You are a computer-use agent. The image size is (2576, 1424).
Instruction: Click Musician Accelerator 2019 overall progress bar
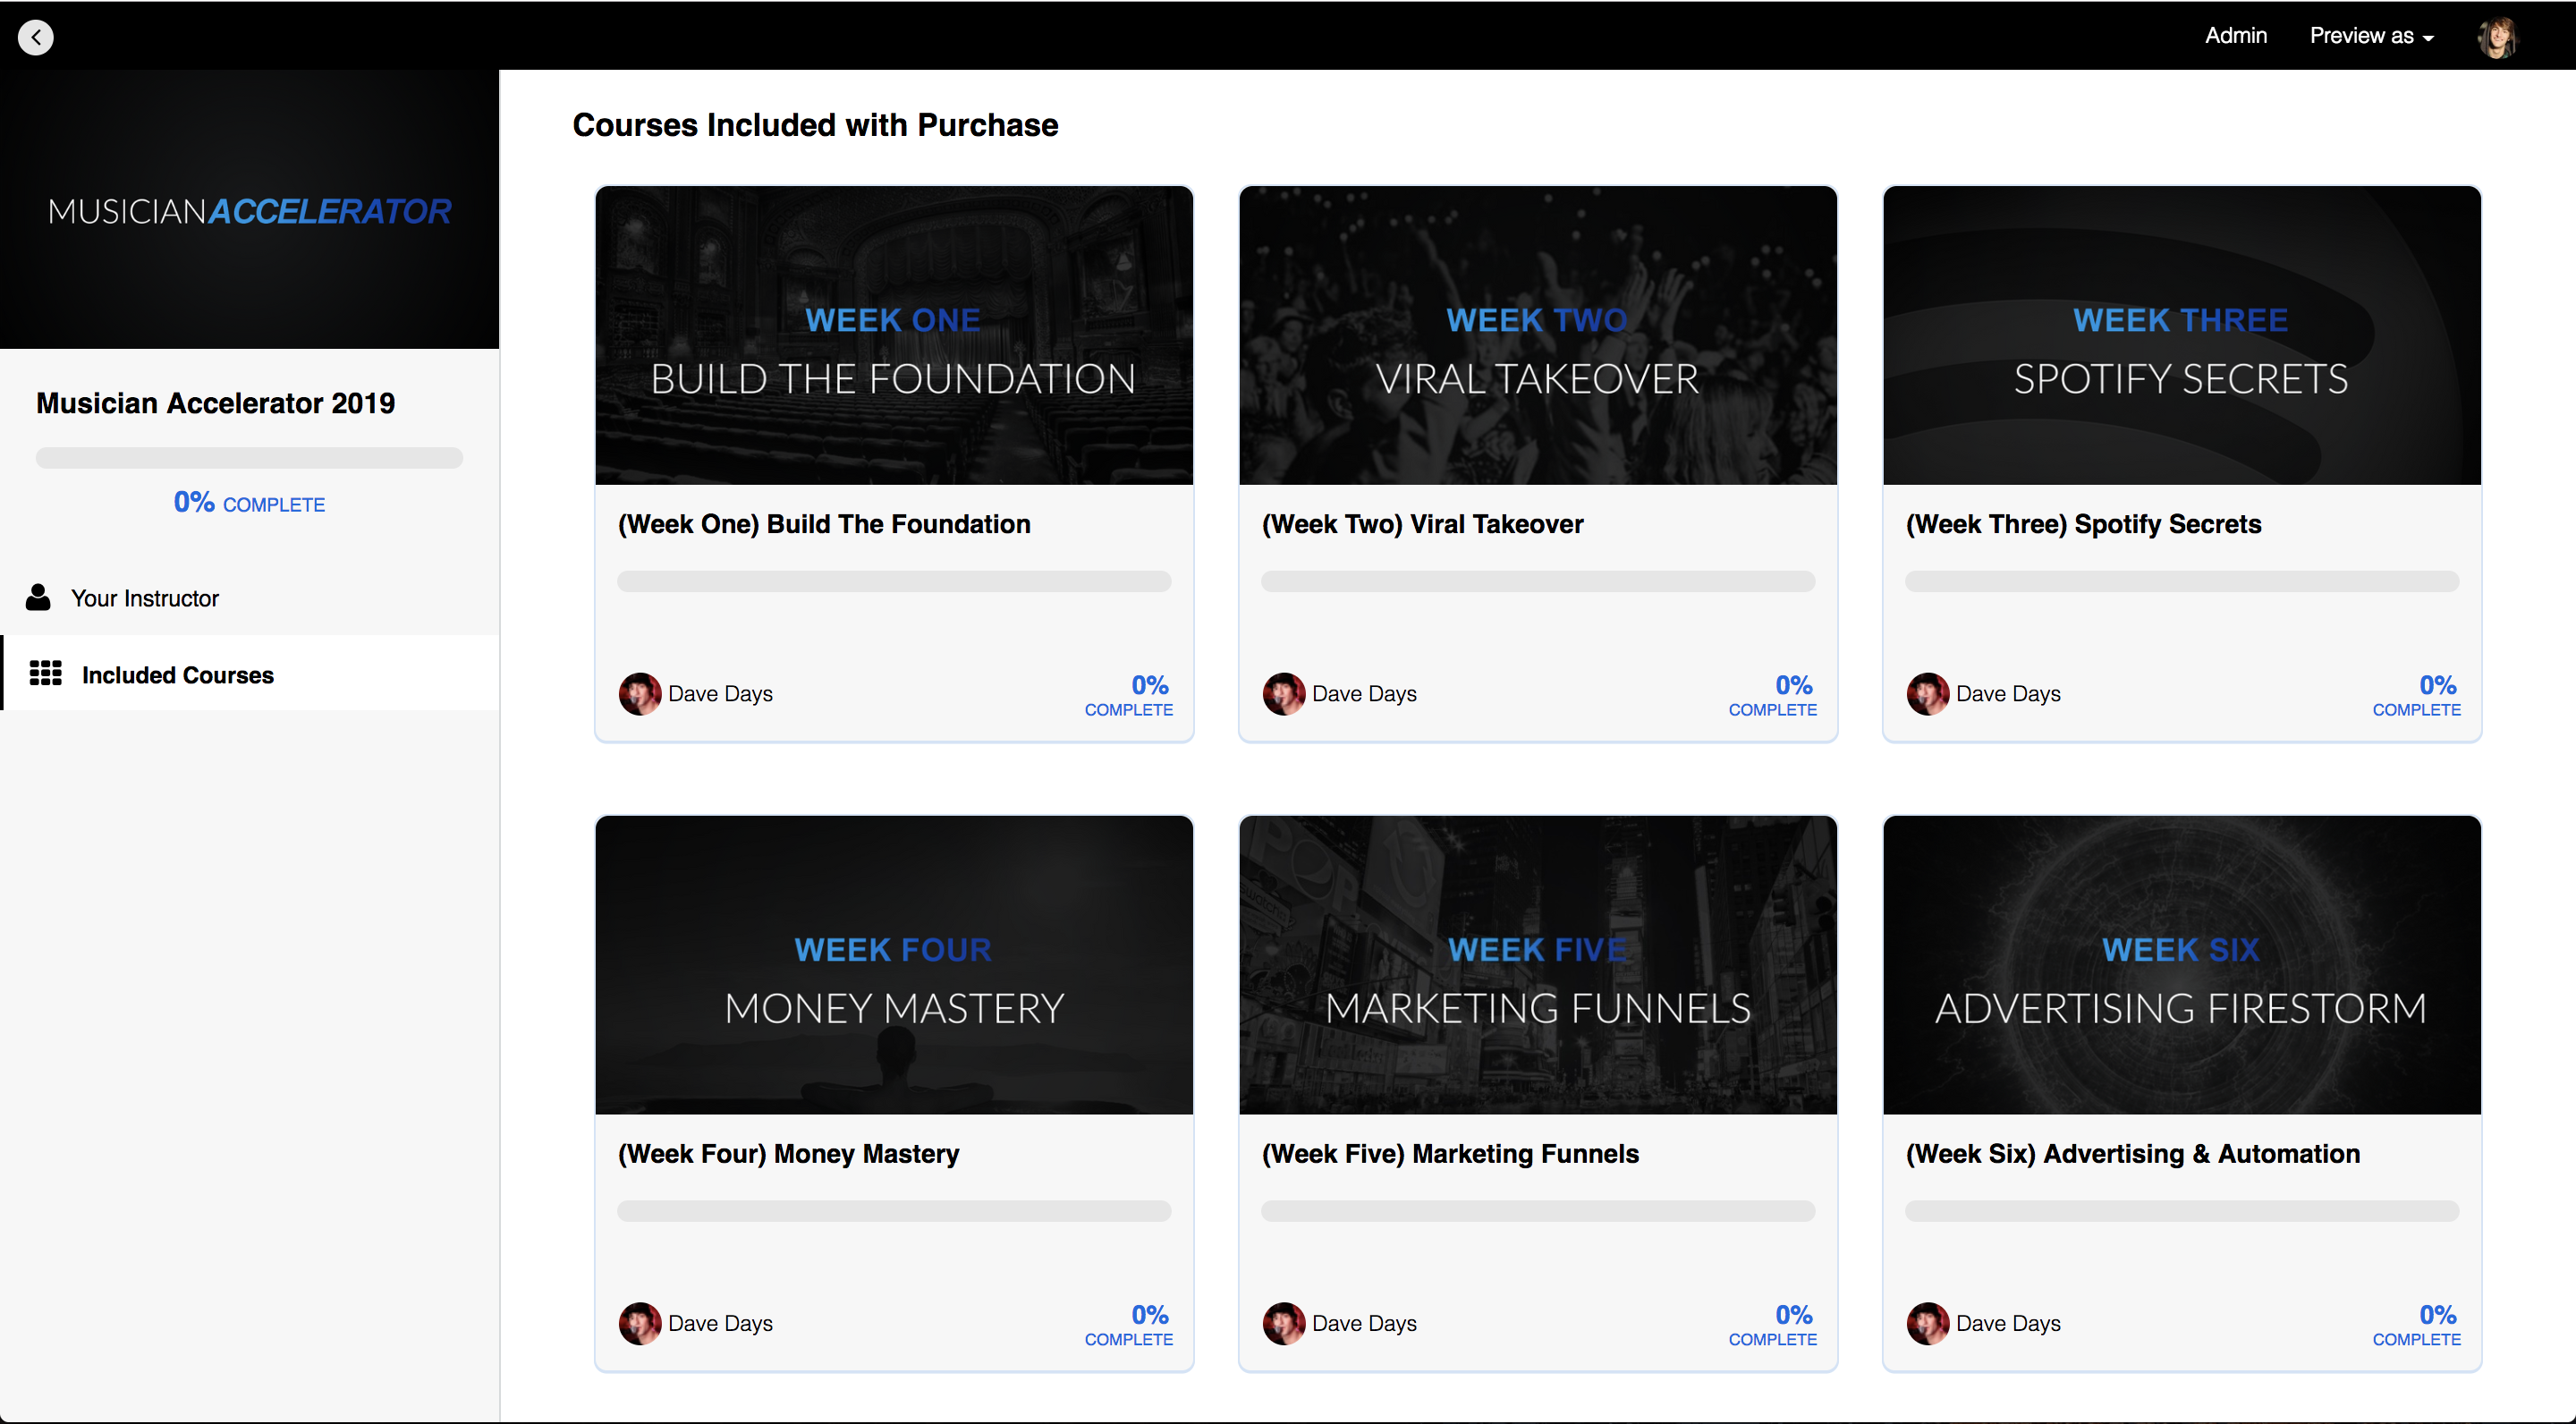(249, 458)
